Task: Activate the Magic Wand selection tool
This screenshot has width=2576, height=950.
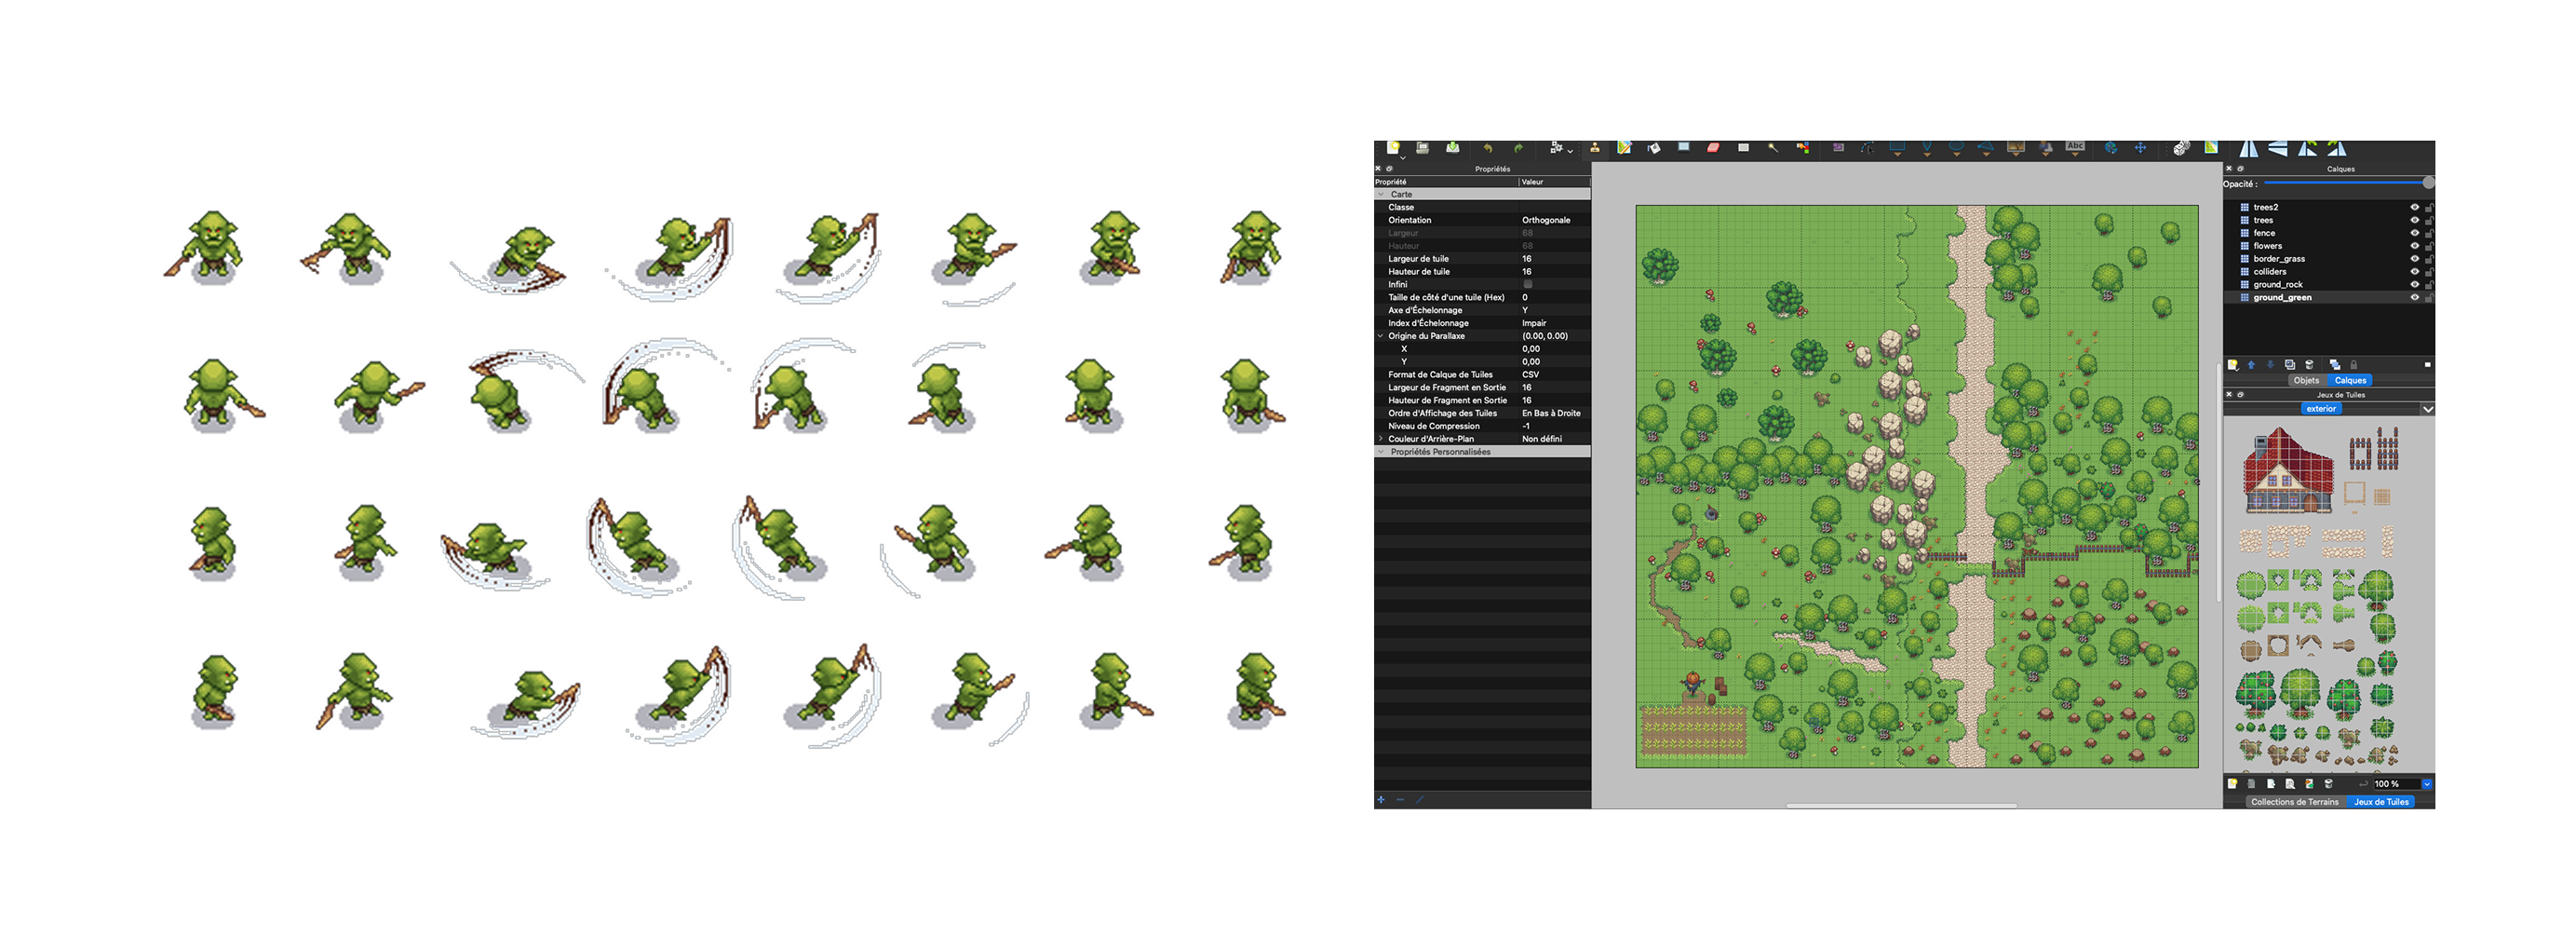Action: coord(1773,148)
